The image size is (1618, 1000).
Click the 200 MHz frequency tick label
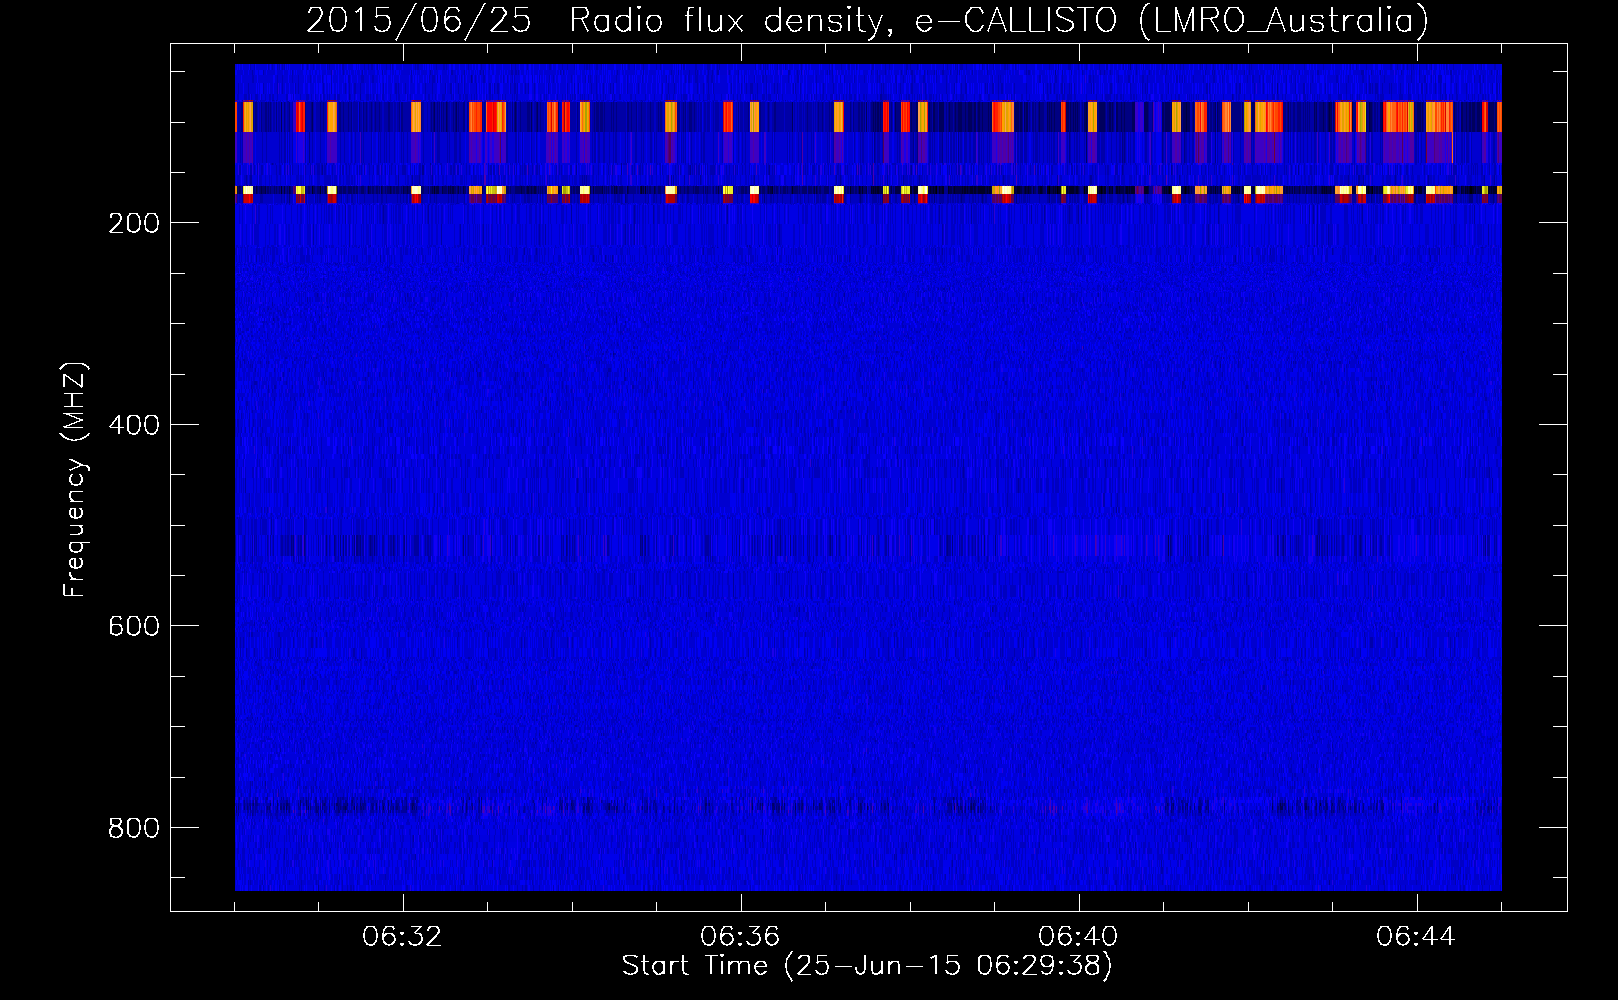click(133, 223)
